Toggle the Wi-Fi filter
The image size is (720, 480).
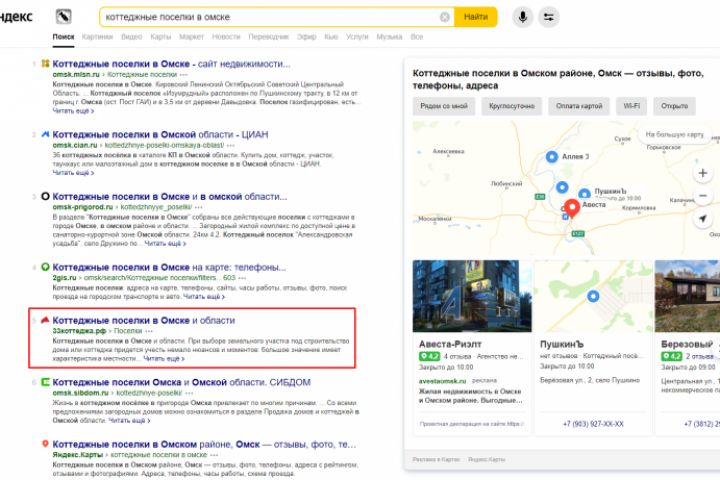pyautogui.click(x=631, y=106)
